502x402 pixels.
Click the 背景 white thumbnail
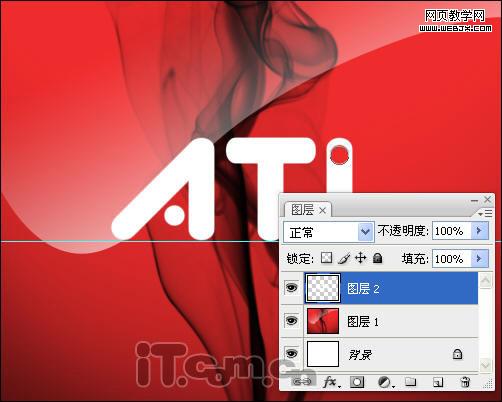tap(323, 354)
